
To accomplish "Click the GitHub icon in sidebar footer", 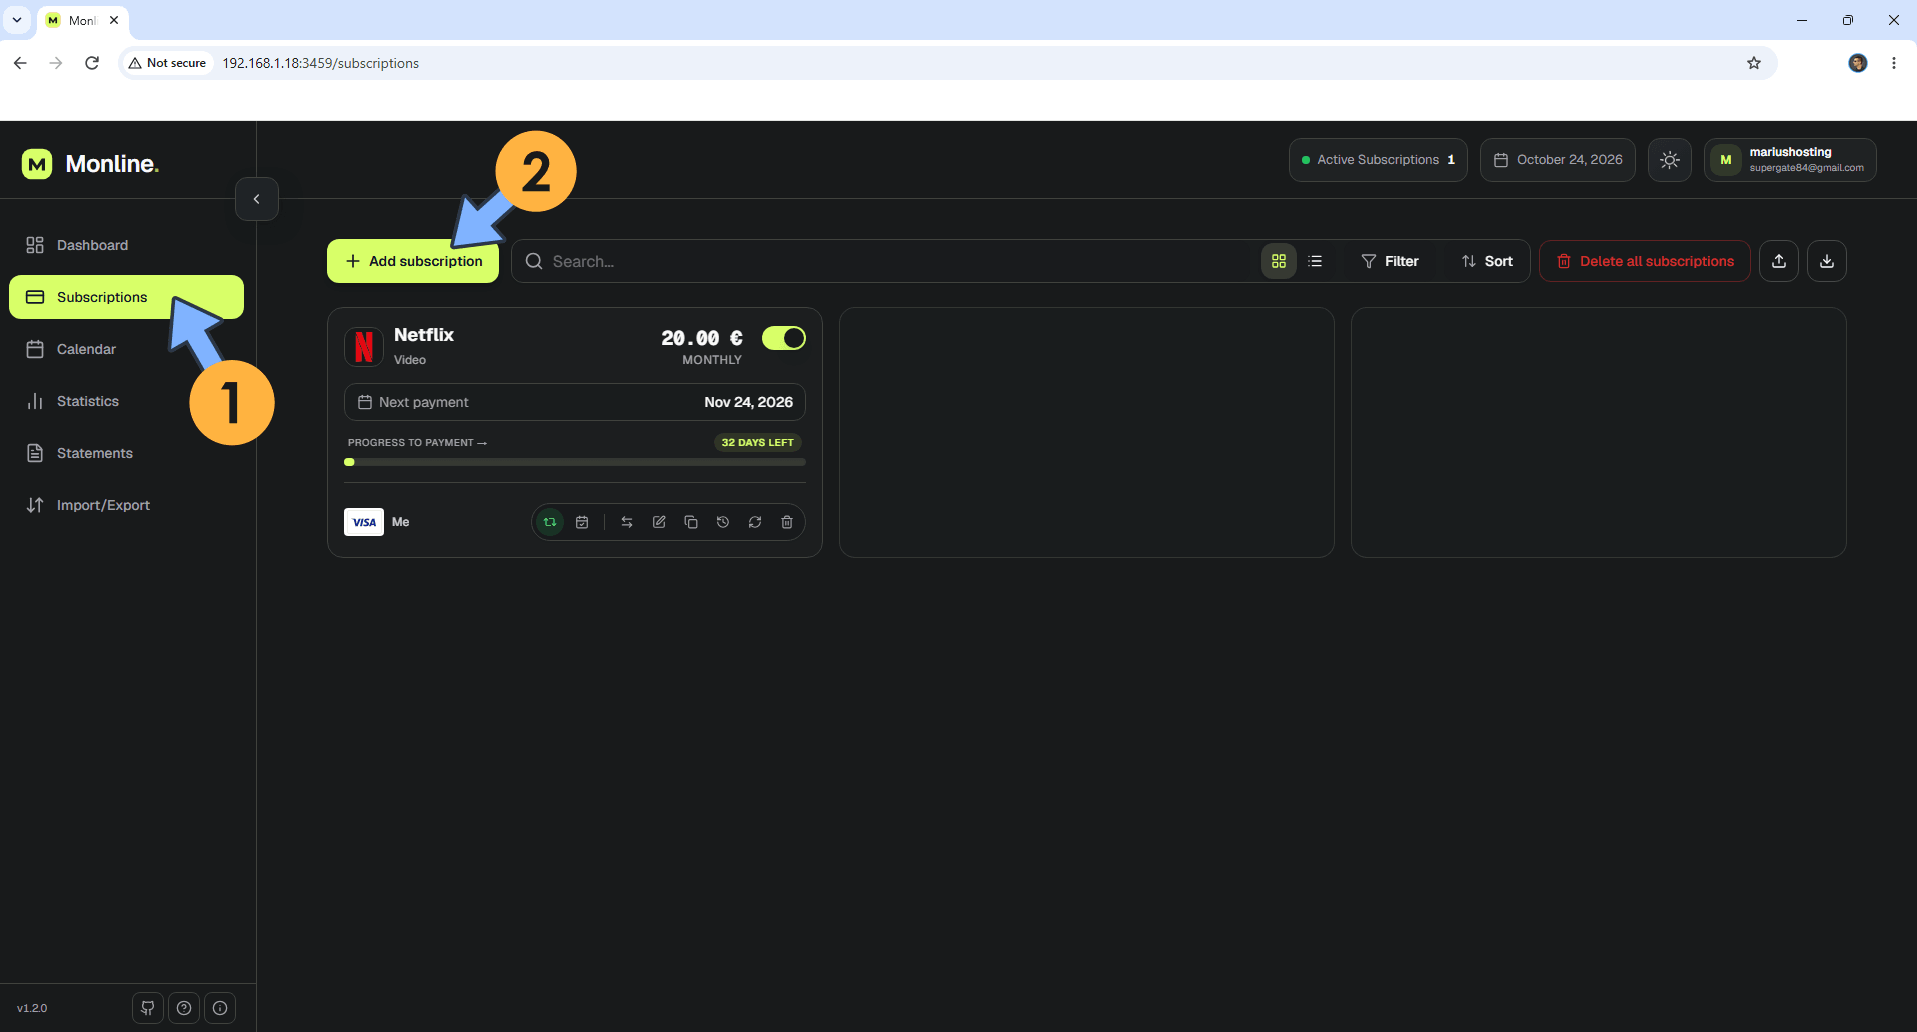I will pyautogui.click(x=148, y=1008).
